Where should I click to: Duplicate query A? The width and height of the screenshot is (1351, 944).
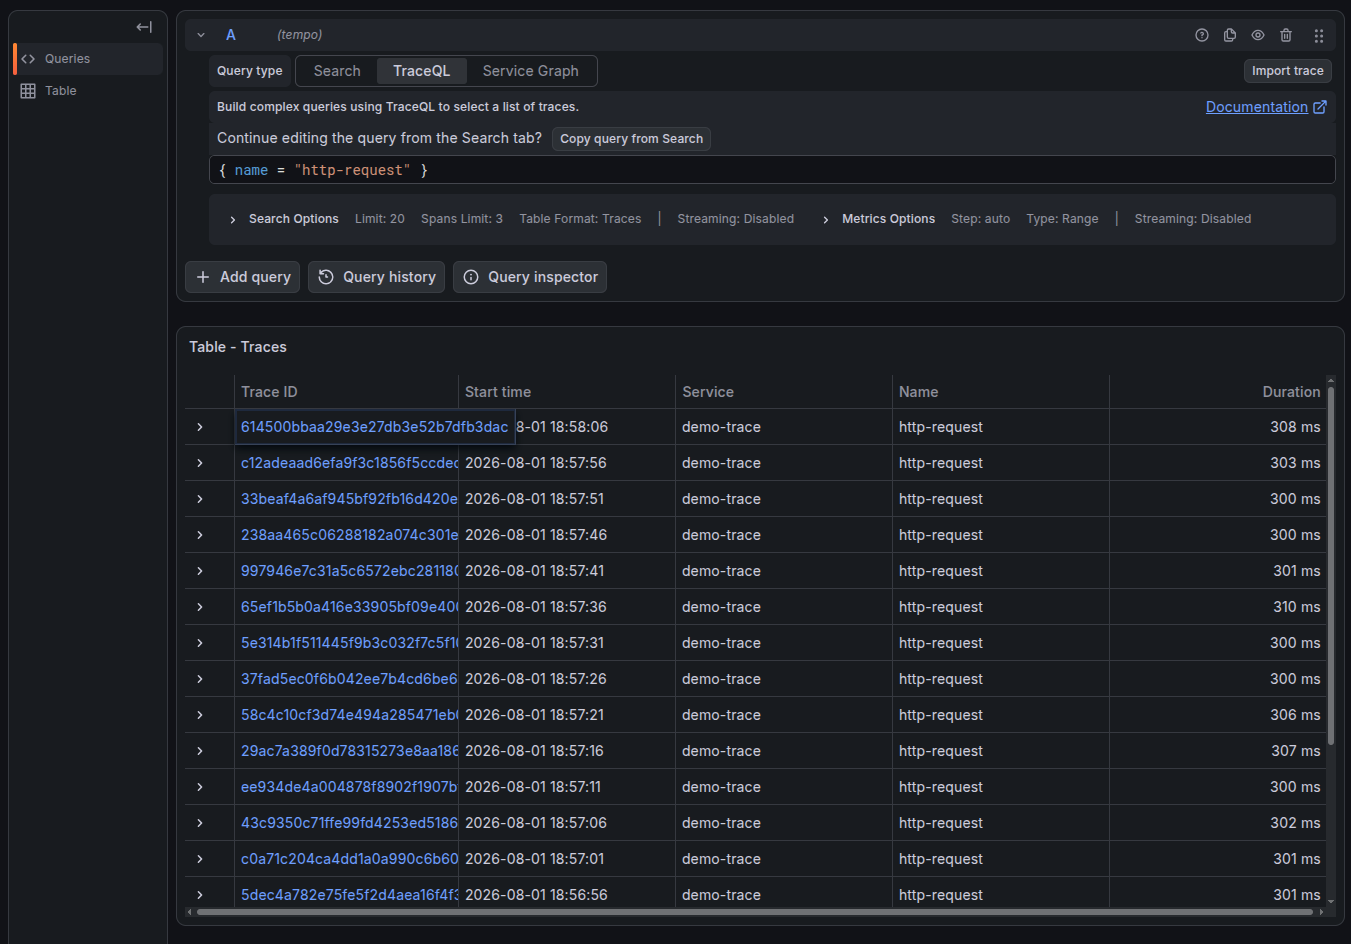[x=1230, y=35]
